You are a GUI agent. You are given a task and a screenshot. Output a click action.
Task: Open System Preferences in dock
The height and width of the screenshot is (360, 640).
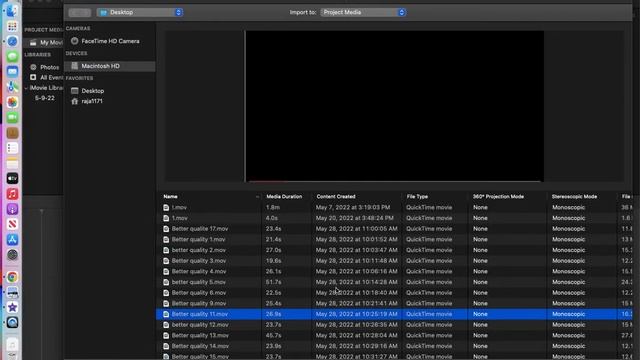pos(12,255)
